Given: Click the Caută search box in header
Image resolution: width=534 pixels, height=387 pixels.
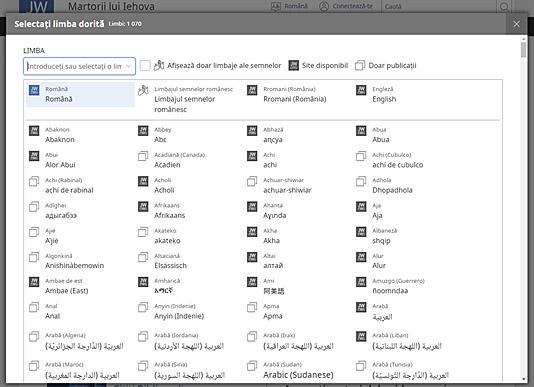Looking at the screenshot, I should (x=439, y=6).
